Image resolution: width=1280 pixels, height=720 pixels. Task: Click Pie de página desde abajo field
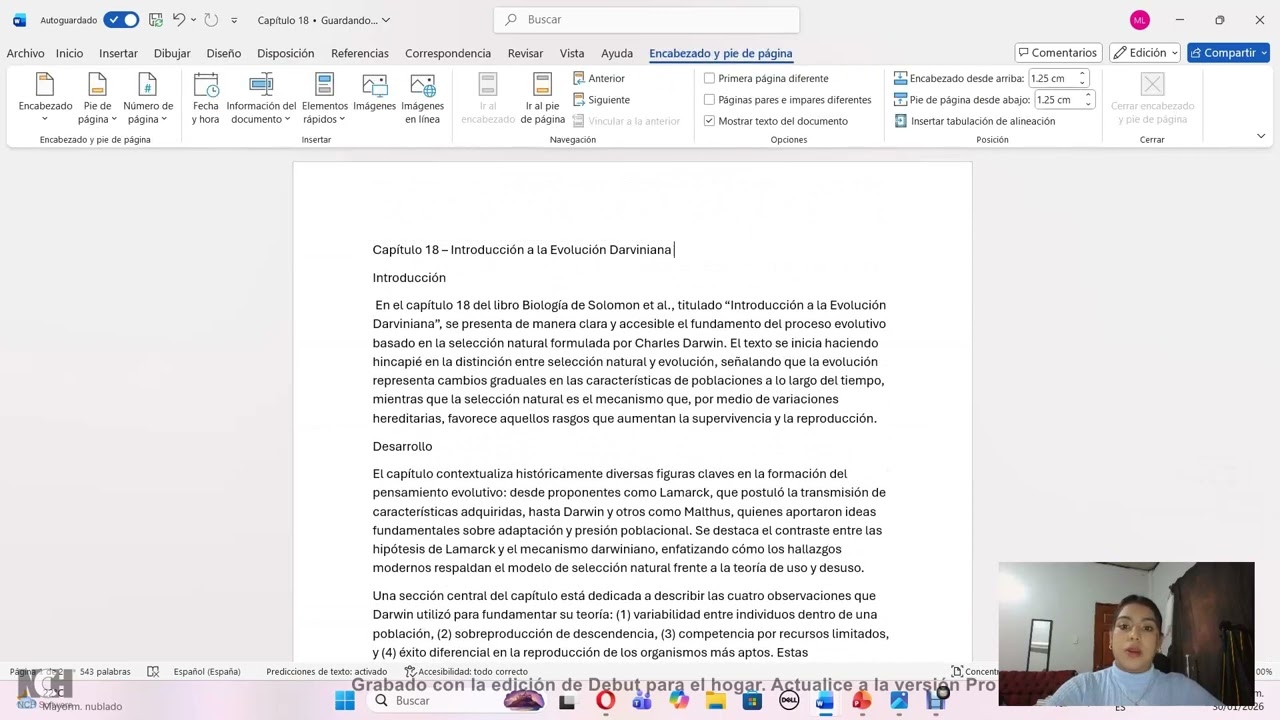1057,100
